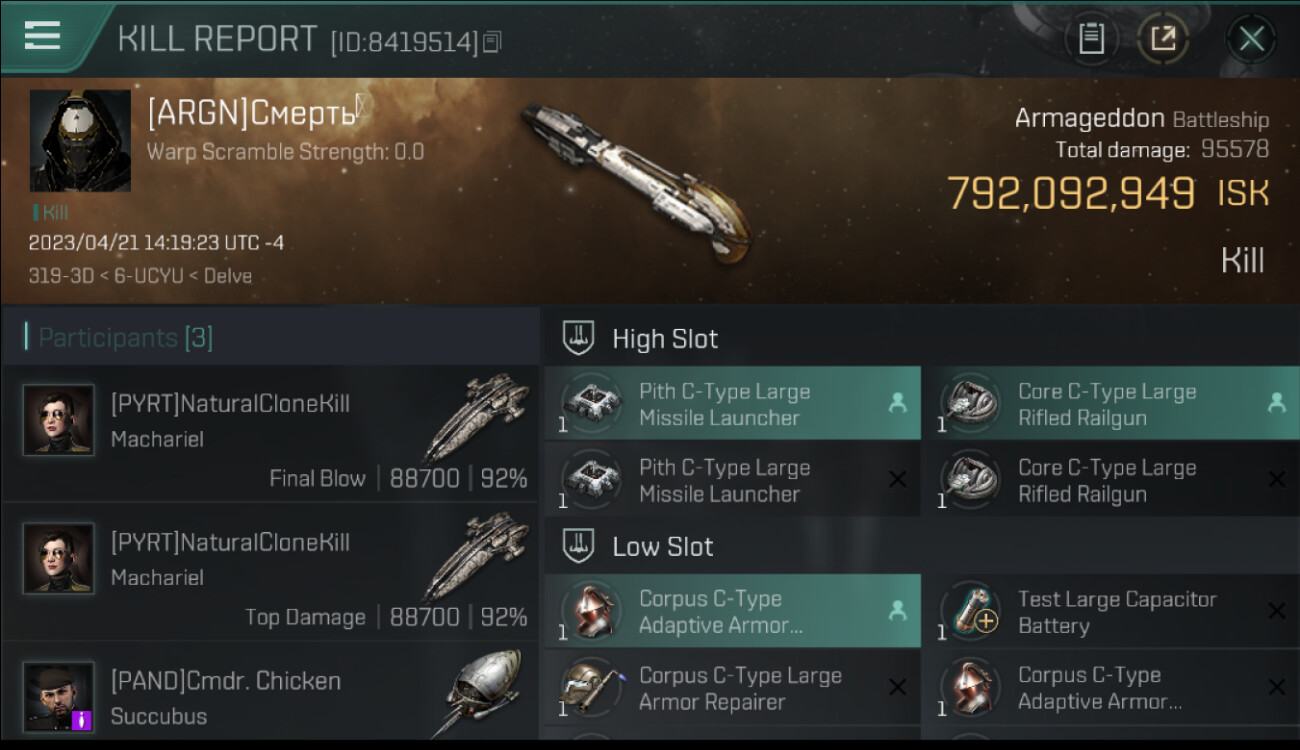Click Corpus C-Type Large Armor Repairer icon

tap(591, 688)
